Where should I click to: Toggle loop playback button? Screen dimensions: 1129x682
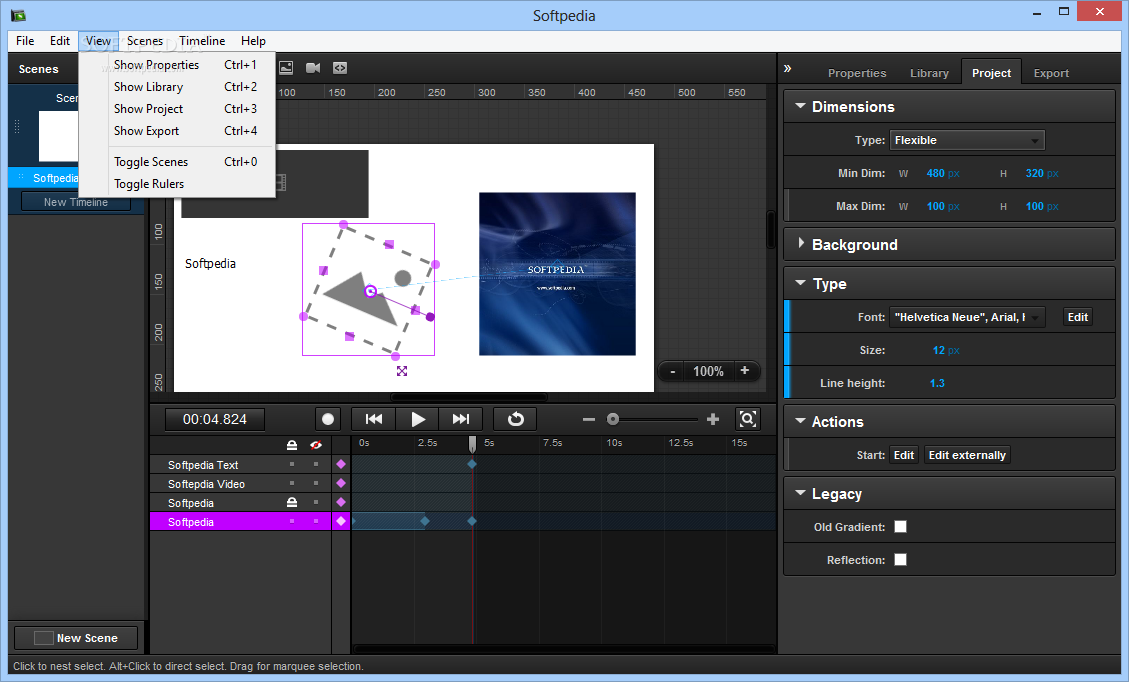point(516,419)
